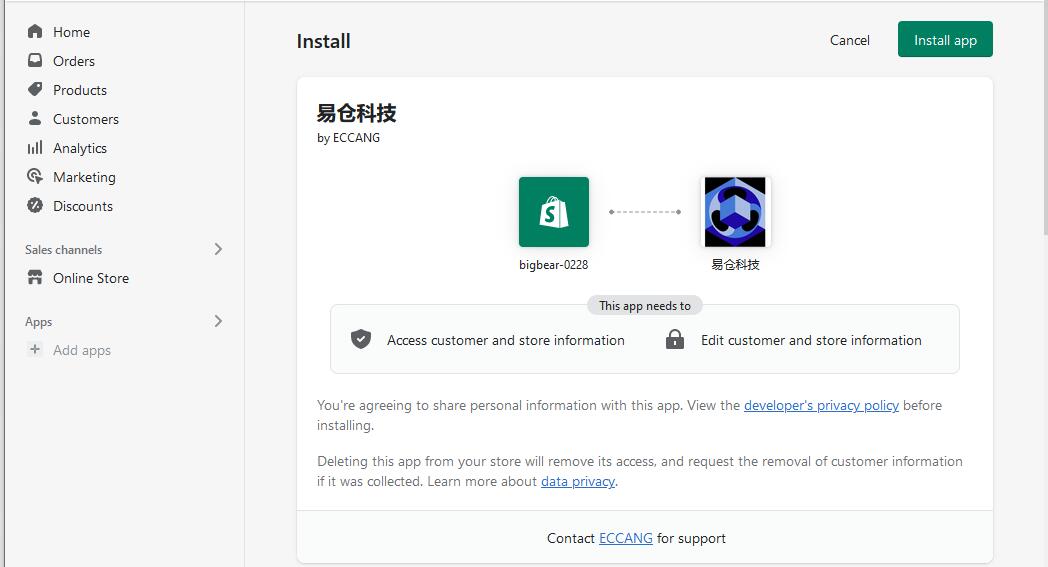Image resolution: width=1048 pixels, height=567 pixels.
Task: Click the Orders inbox icon
Action: click(35, 60)
